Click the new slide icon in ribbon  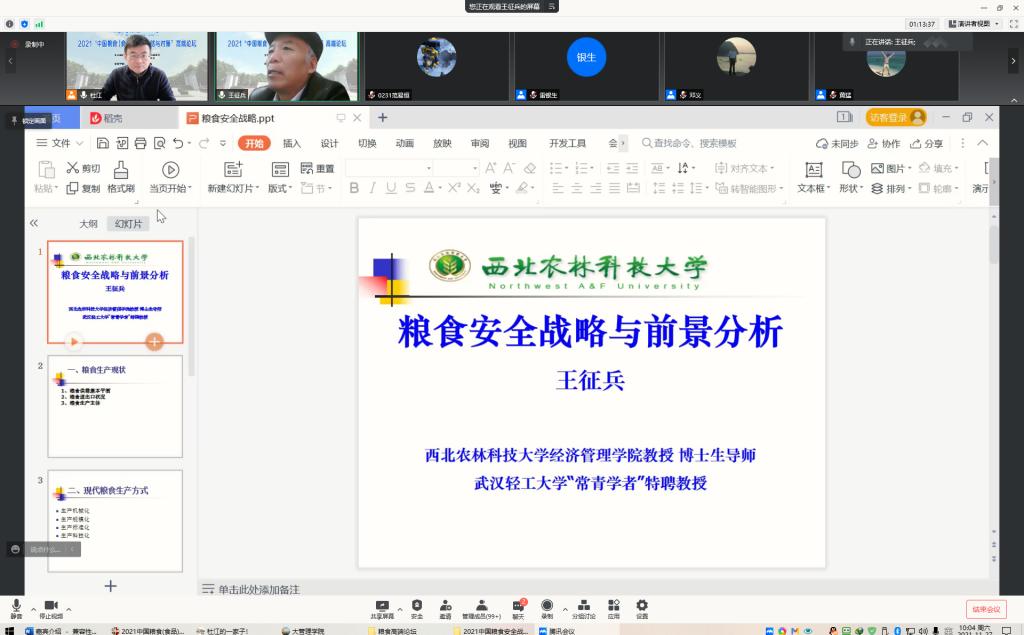[233, 170]
